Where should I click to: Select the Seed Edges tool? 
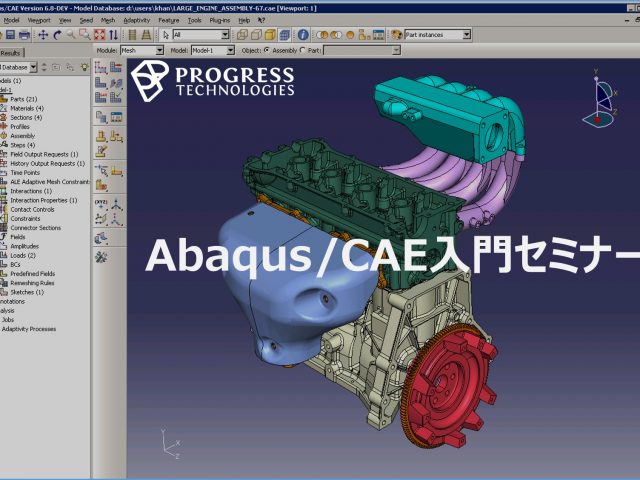point(116,67)
